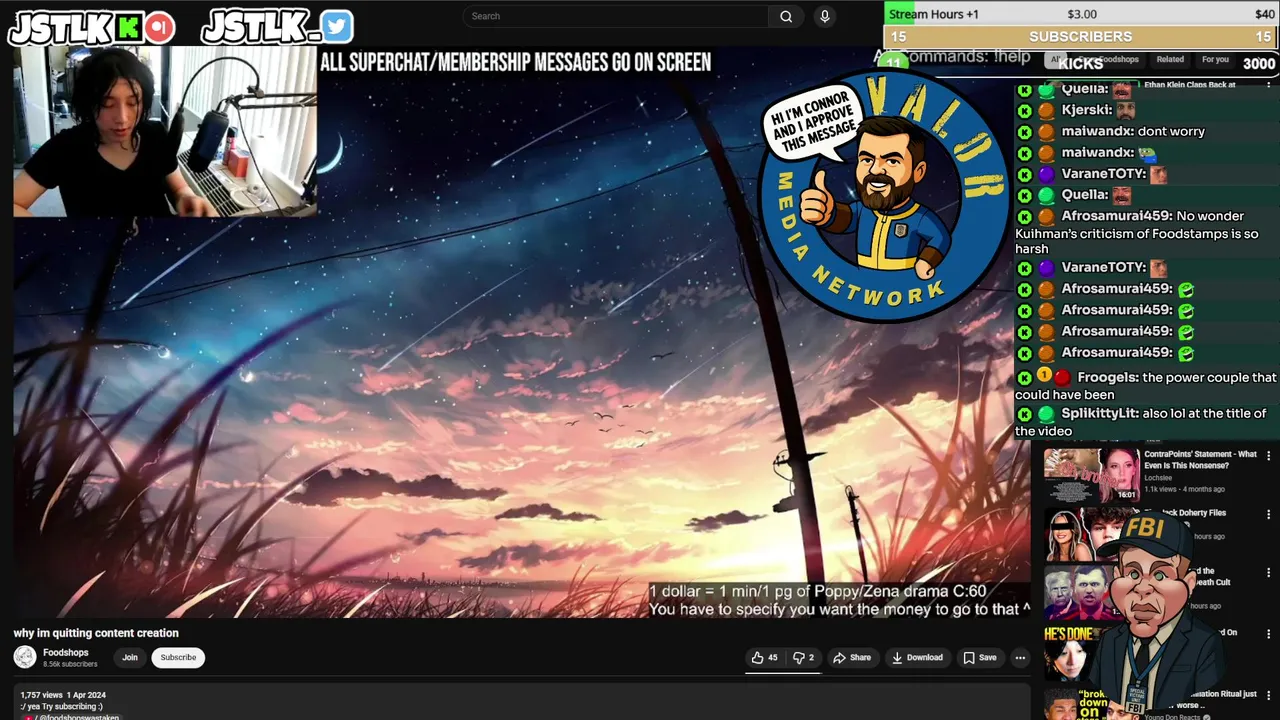
Task: Click the Stream Hours +1 goal bar
Action: [1081, 14]
